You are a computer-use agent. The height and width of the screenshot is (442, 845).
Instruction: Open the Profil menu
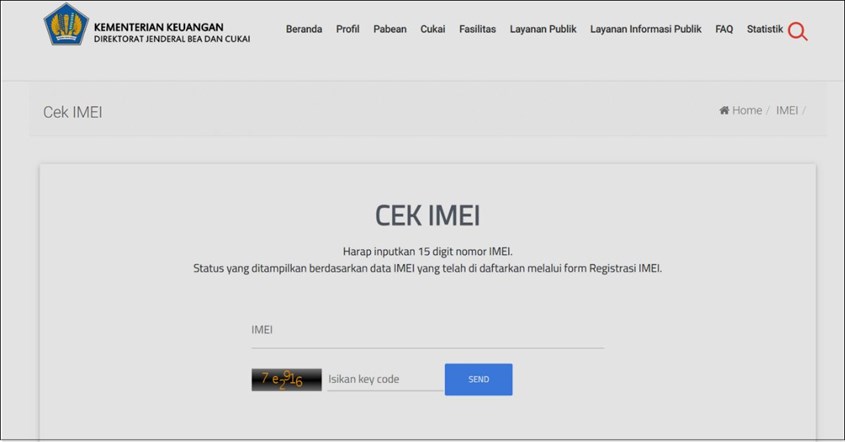click(348, 29)
